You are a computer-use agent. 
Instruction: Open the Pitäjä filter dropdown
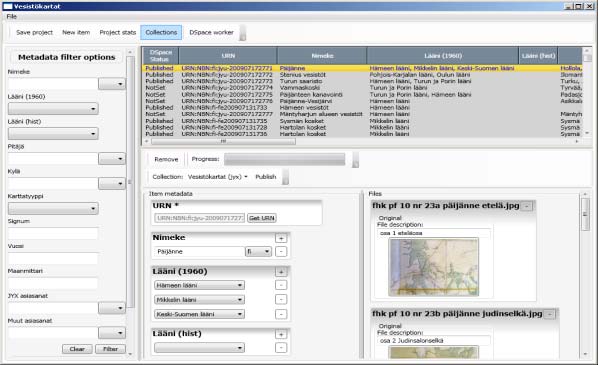coord(112,158)
